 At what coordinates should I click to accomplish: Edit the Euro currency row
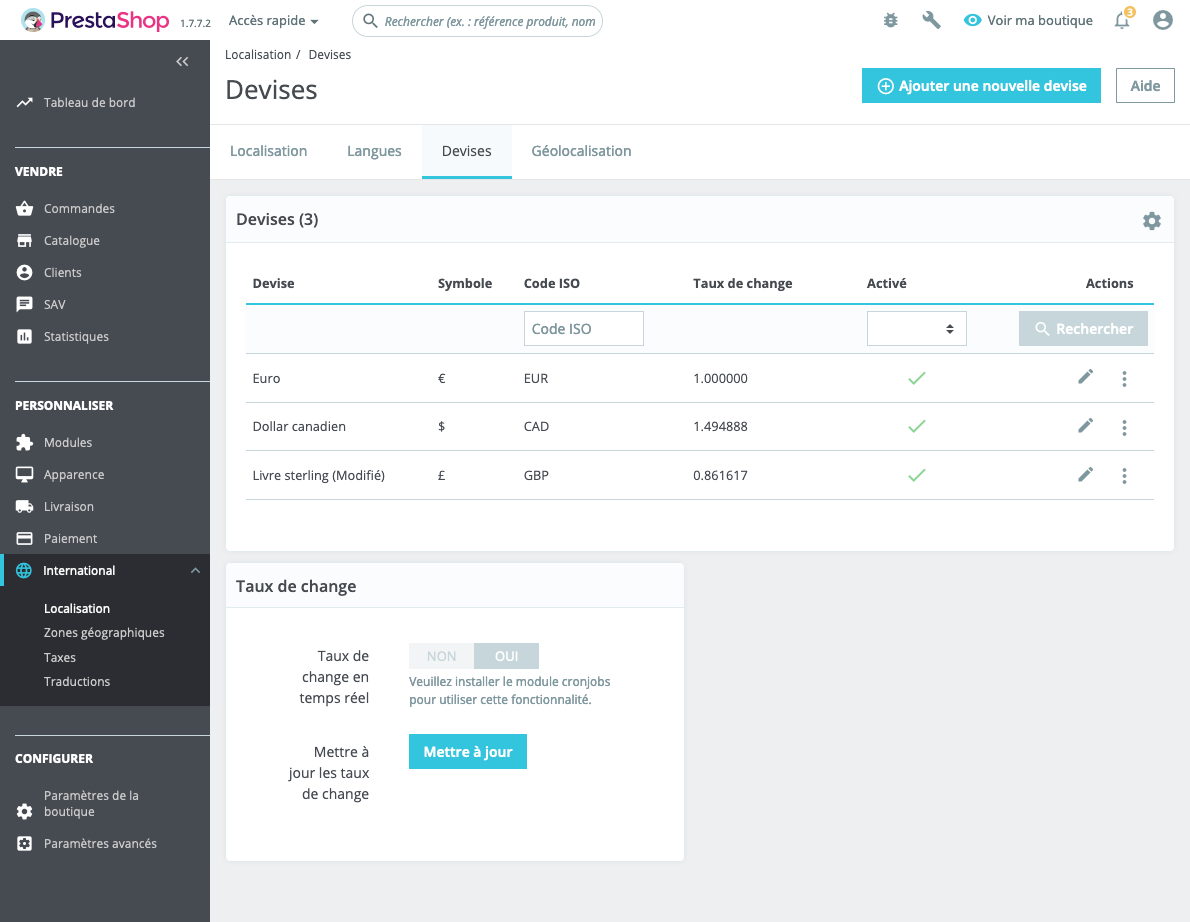(x=1085, y=377)
